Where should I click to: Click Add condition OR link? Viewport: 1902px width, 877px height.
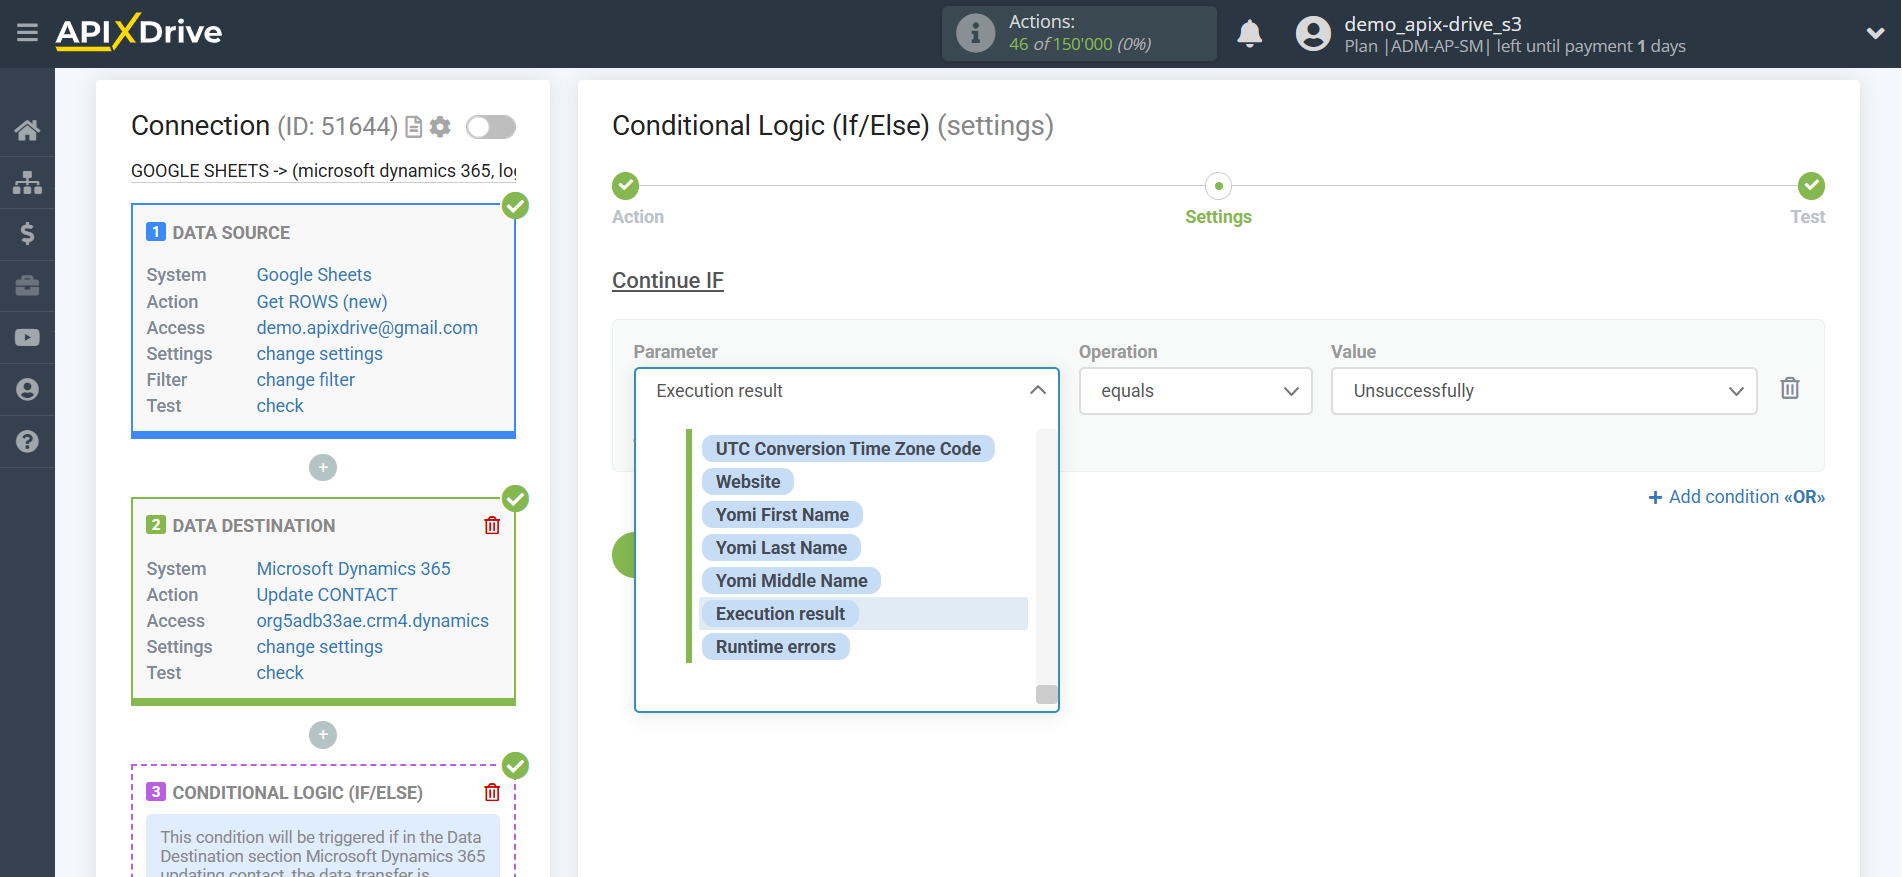[x=1736, y=497]
